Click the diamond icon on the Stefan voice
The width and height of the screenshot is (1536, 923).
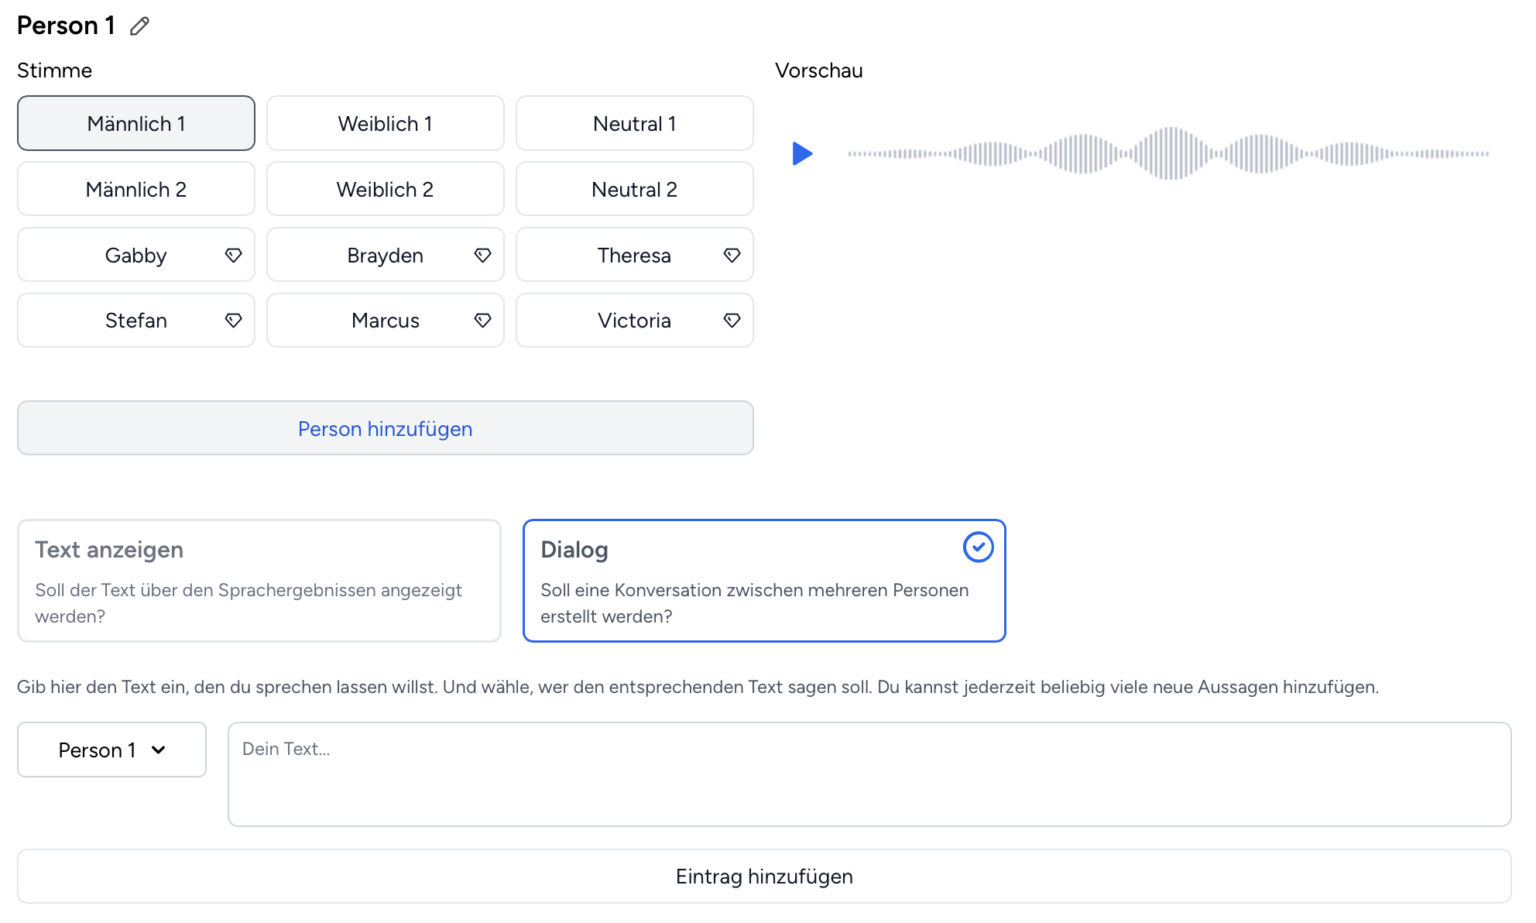pyautogui.click(x=233, y=320)
